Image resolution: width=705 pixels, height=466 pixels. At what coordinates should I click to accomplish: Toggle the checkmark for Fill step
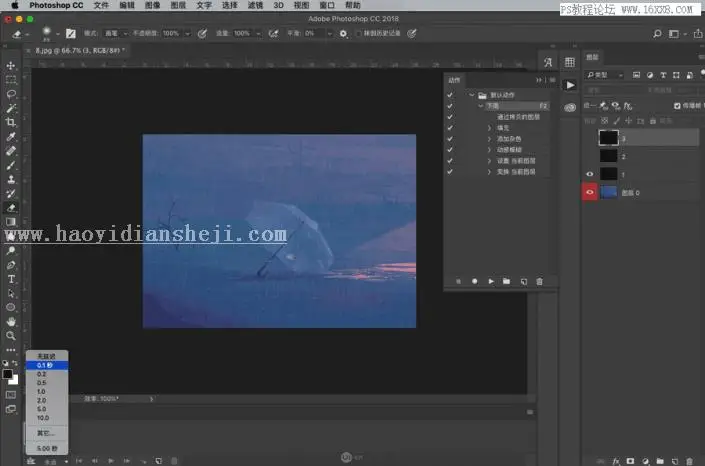pyautogui.click(x=450, y=128)
